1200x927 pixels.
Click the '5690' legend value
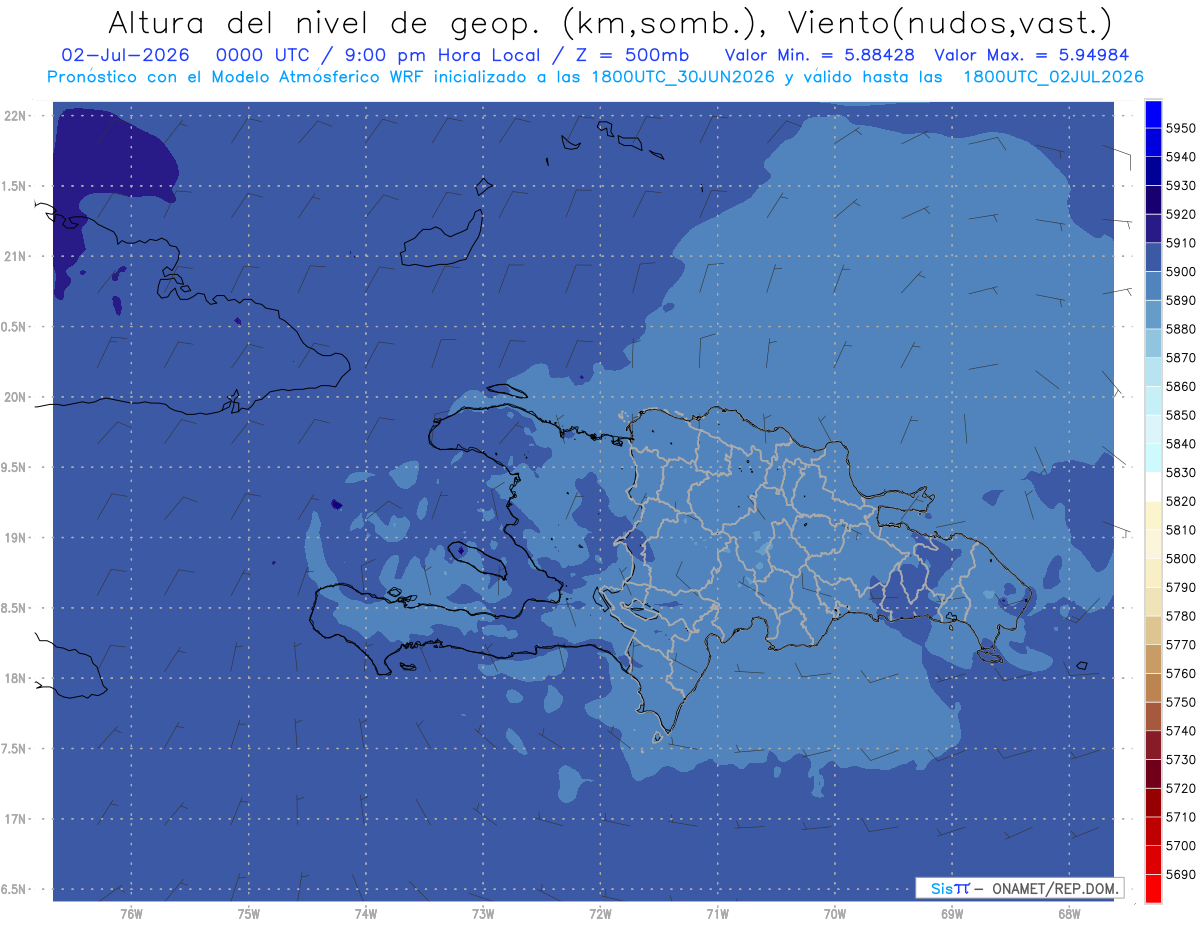1180,874
